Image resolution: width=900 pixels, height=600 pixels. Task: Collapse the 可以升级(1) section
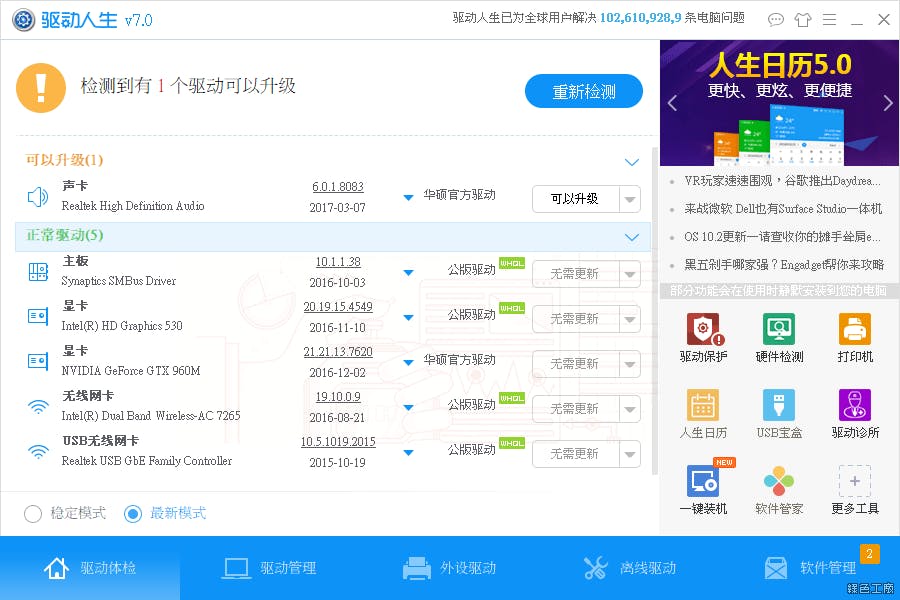(x=631, y=161)
